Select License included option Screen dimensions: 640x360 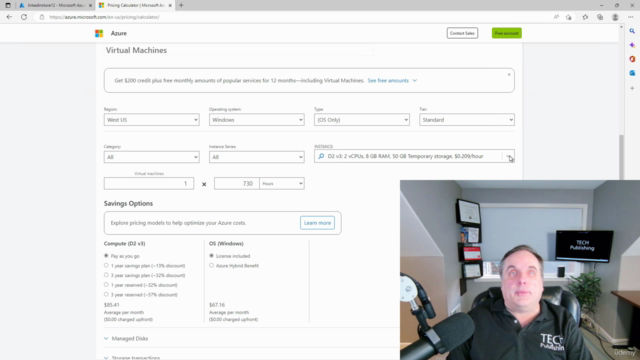point(211,256)
